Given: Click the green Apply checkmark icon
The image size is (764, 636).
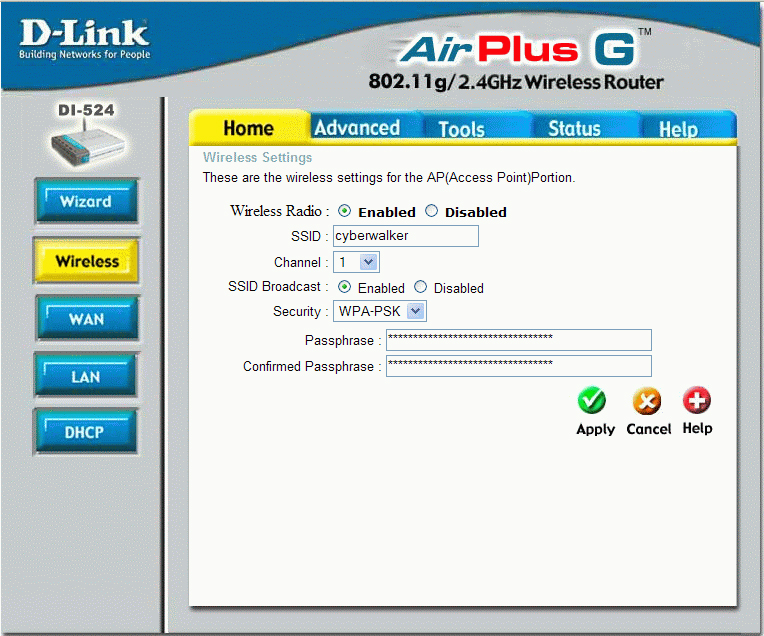Looking at the screenshot, I should click(x=592, y=401).
